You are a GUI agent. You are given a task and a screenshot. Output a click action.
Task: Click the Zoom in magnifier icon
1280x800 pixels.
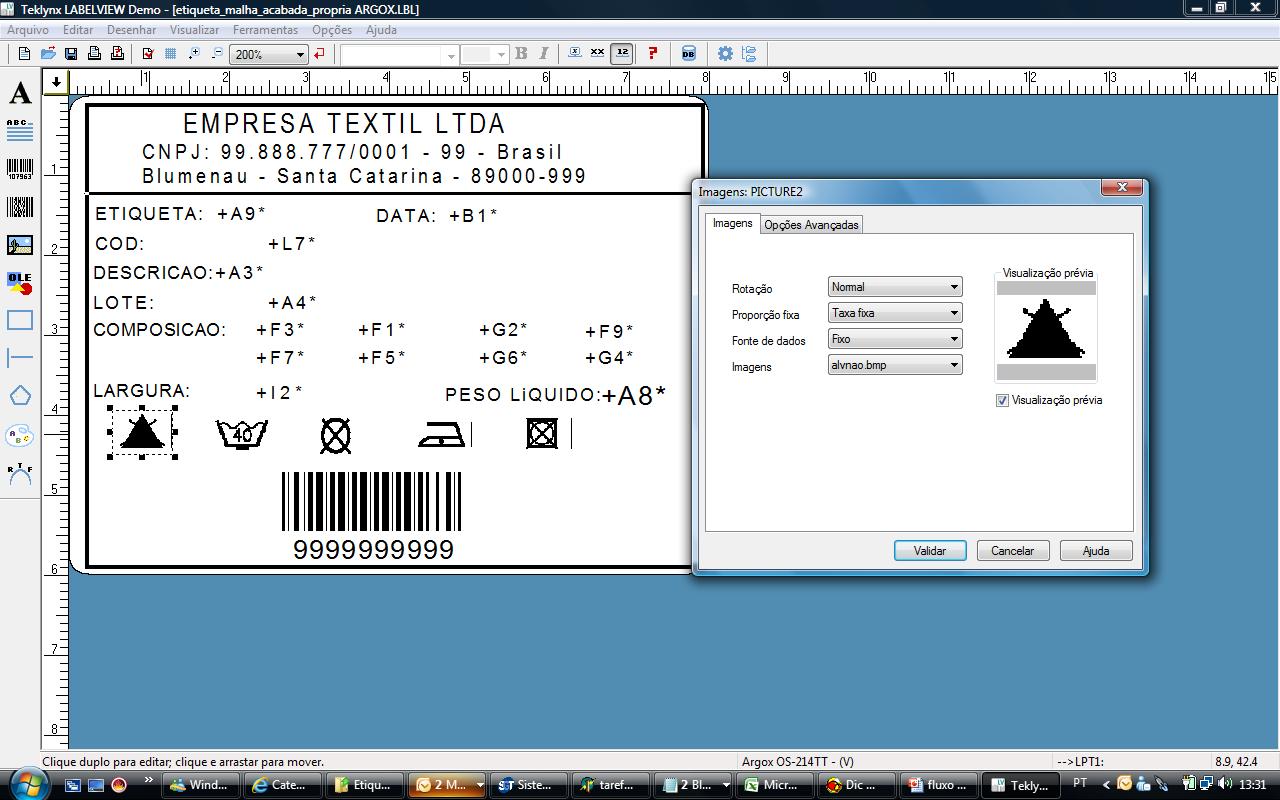pyautogui.click(x=194, y=54)
